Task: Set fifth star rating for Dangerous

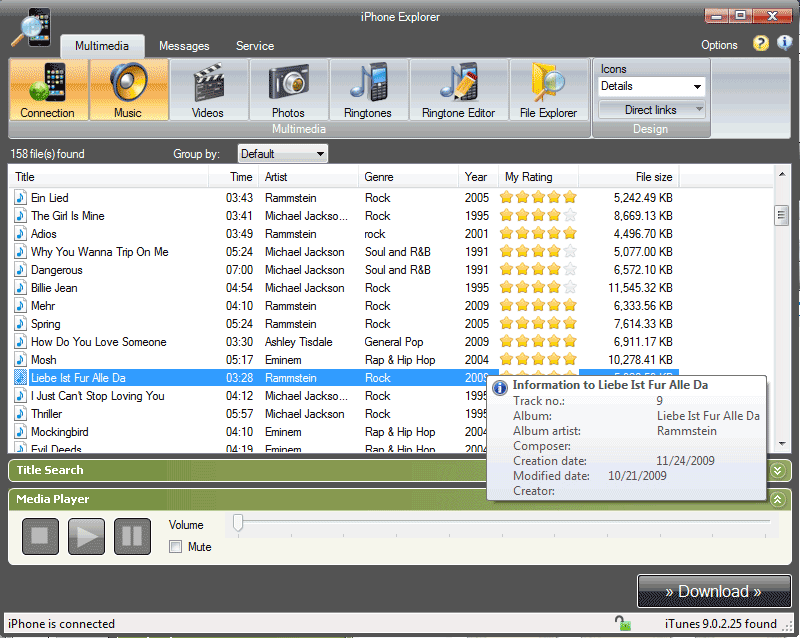Action: [570, 269]
